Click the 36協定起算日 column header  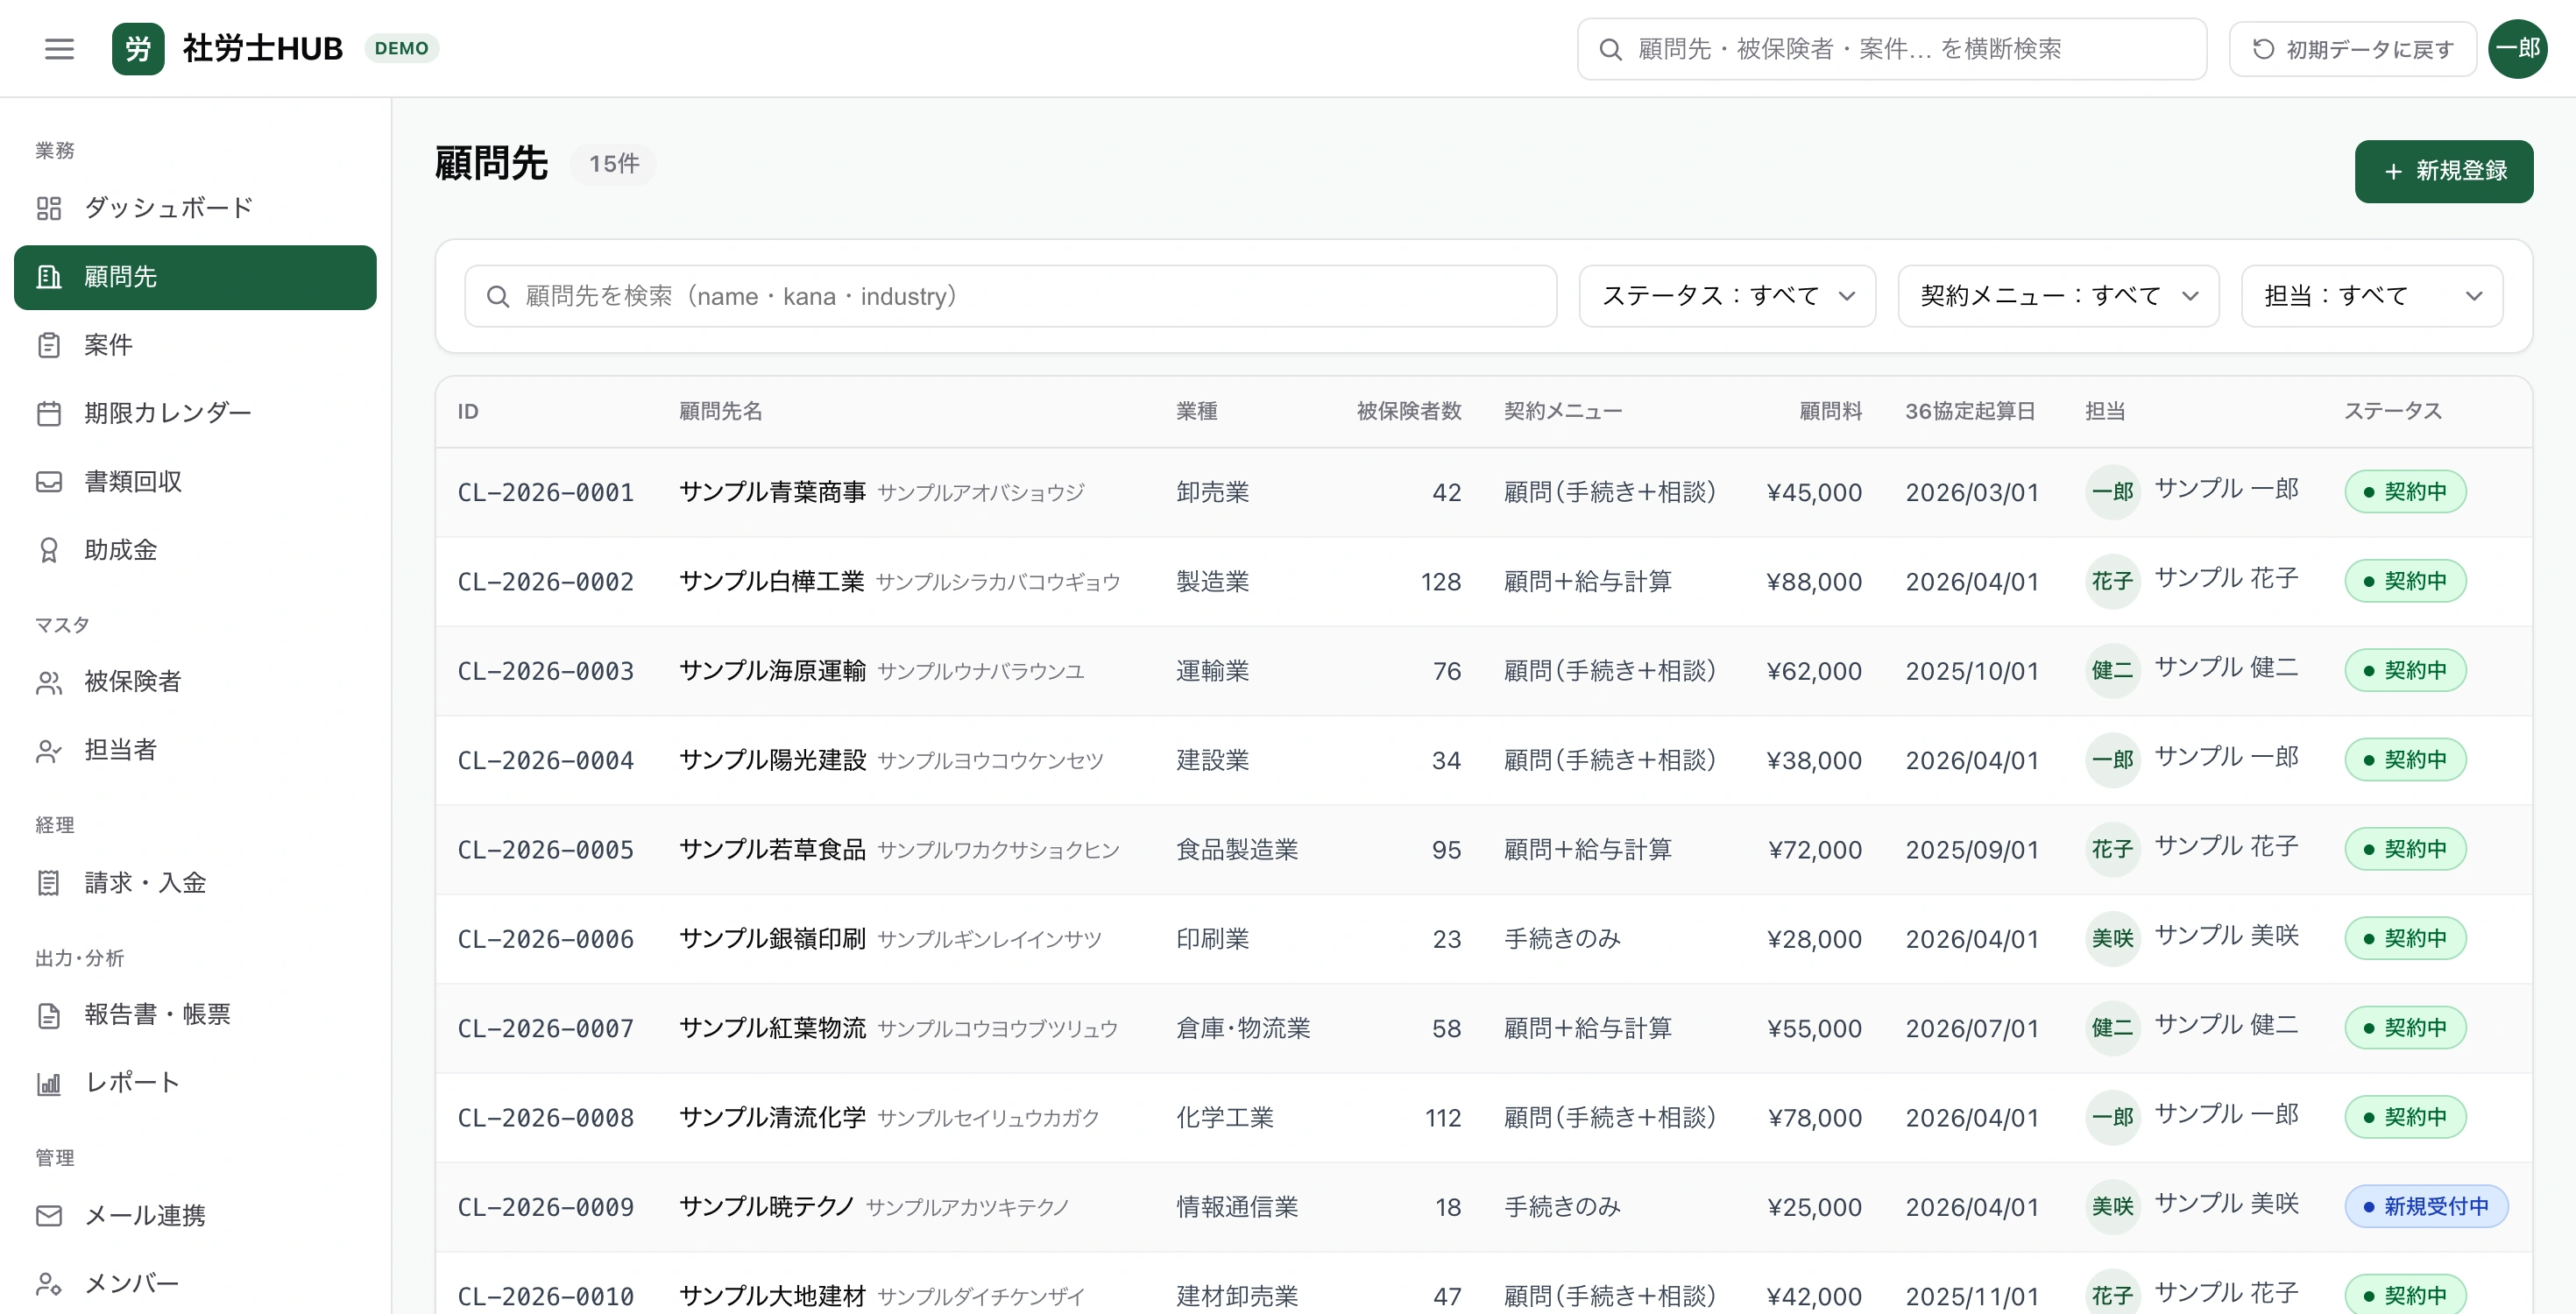tap(1970, 411)
